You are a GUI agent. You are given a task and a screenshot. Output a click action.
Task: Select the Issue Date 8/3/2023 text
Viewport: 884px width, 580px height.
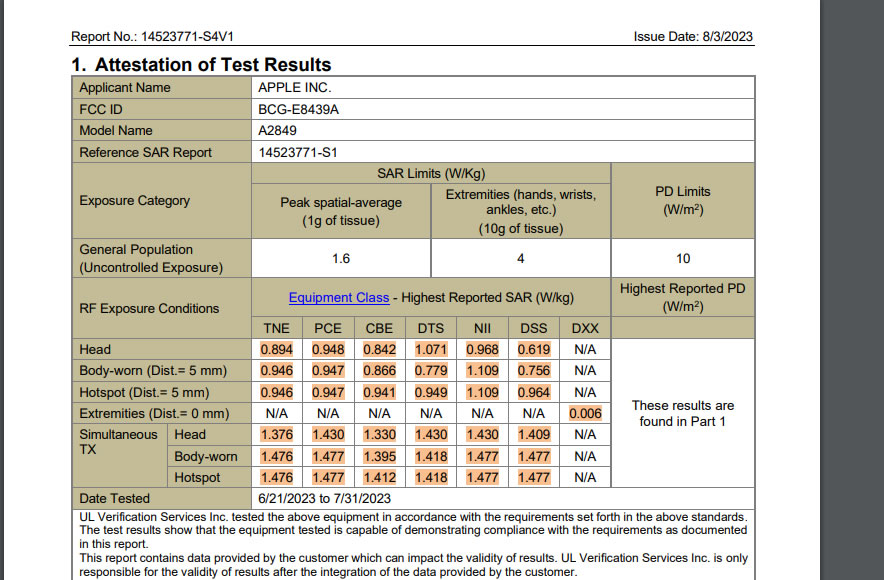693,37
